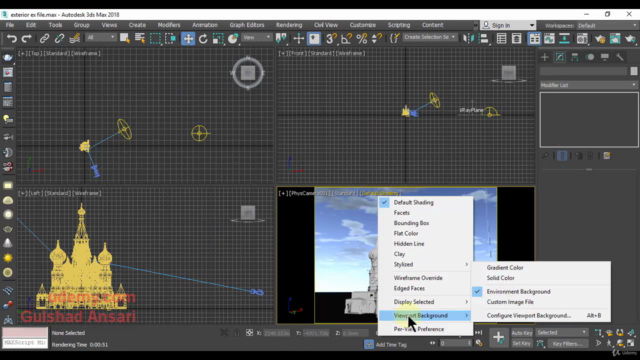Activate the Select and Move tool
The image size is (640, 360).
point(188,38)
